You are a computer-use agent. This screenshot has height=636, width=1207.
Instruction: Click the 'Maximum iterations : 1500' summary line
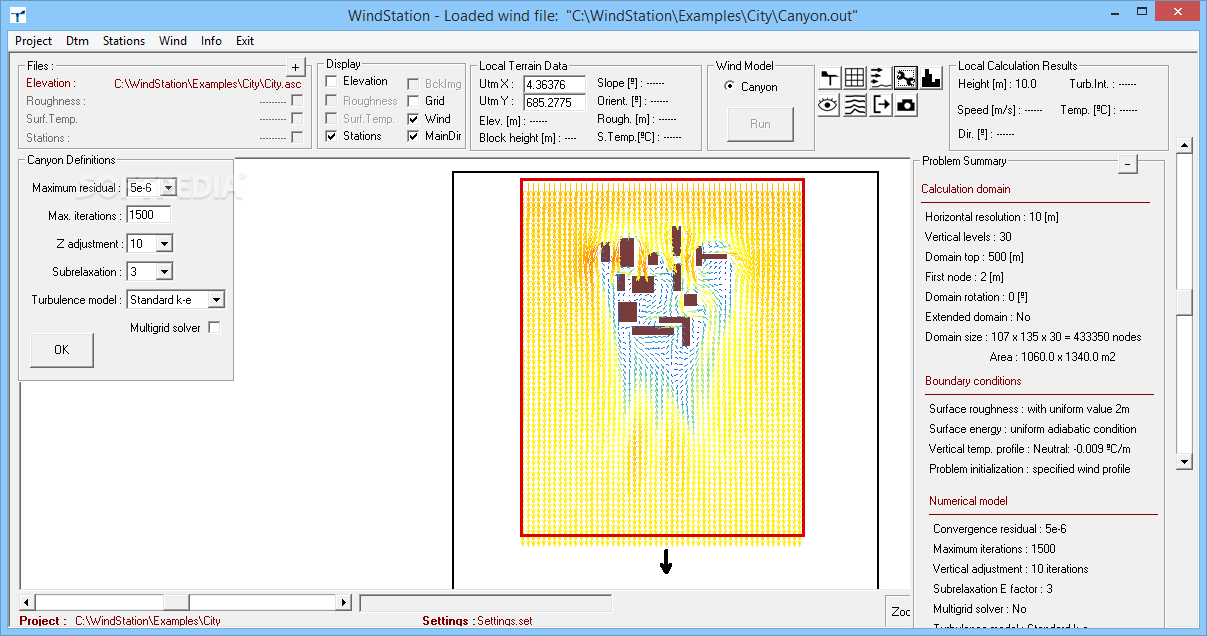994,549
